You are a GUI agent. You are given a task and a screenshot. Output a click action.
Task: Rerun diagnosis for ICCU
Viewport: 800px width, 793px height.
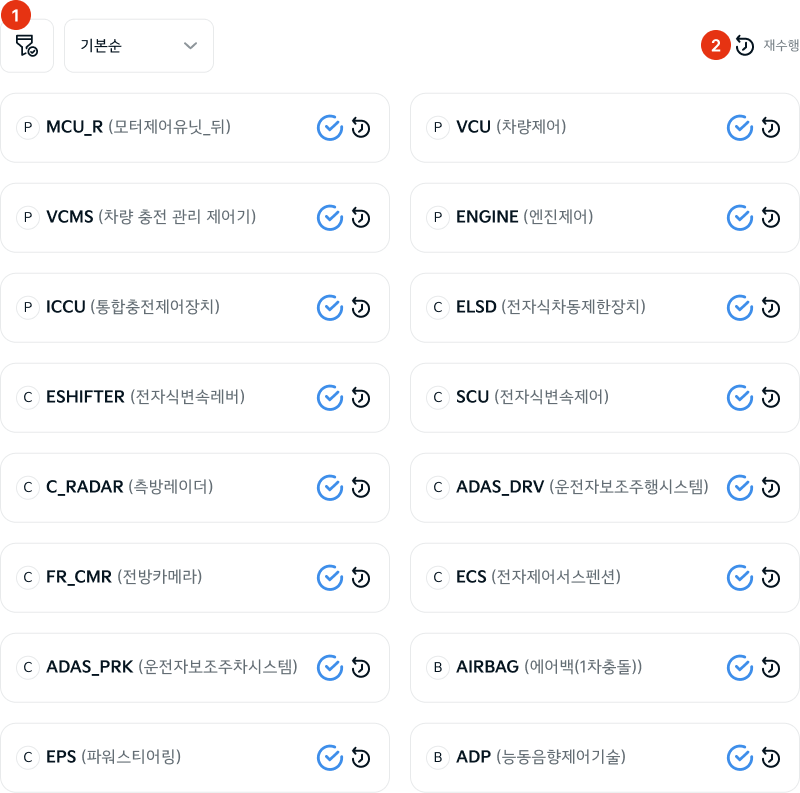(361, 308)
